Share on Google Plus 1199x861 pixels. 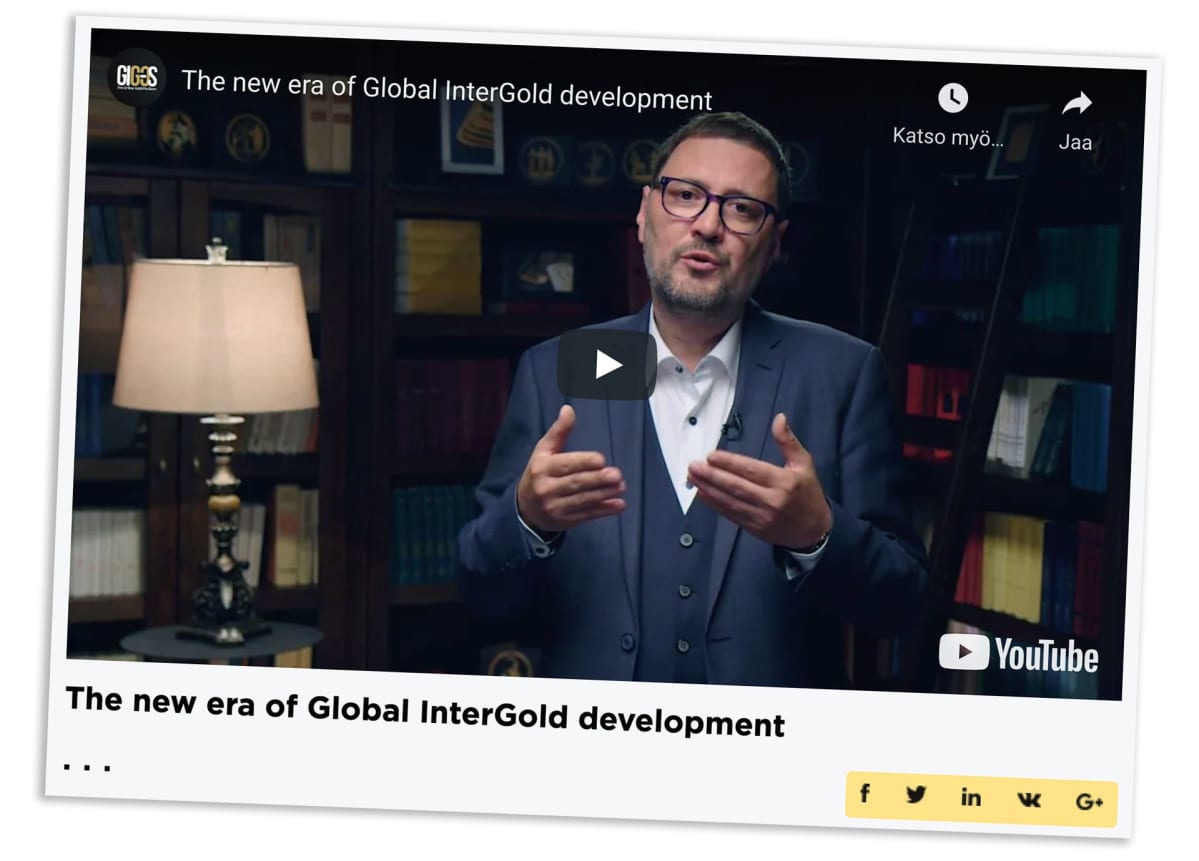point(1089,801)
